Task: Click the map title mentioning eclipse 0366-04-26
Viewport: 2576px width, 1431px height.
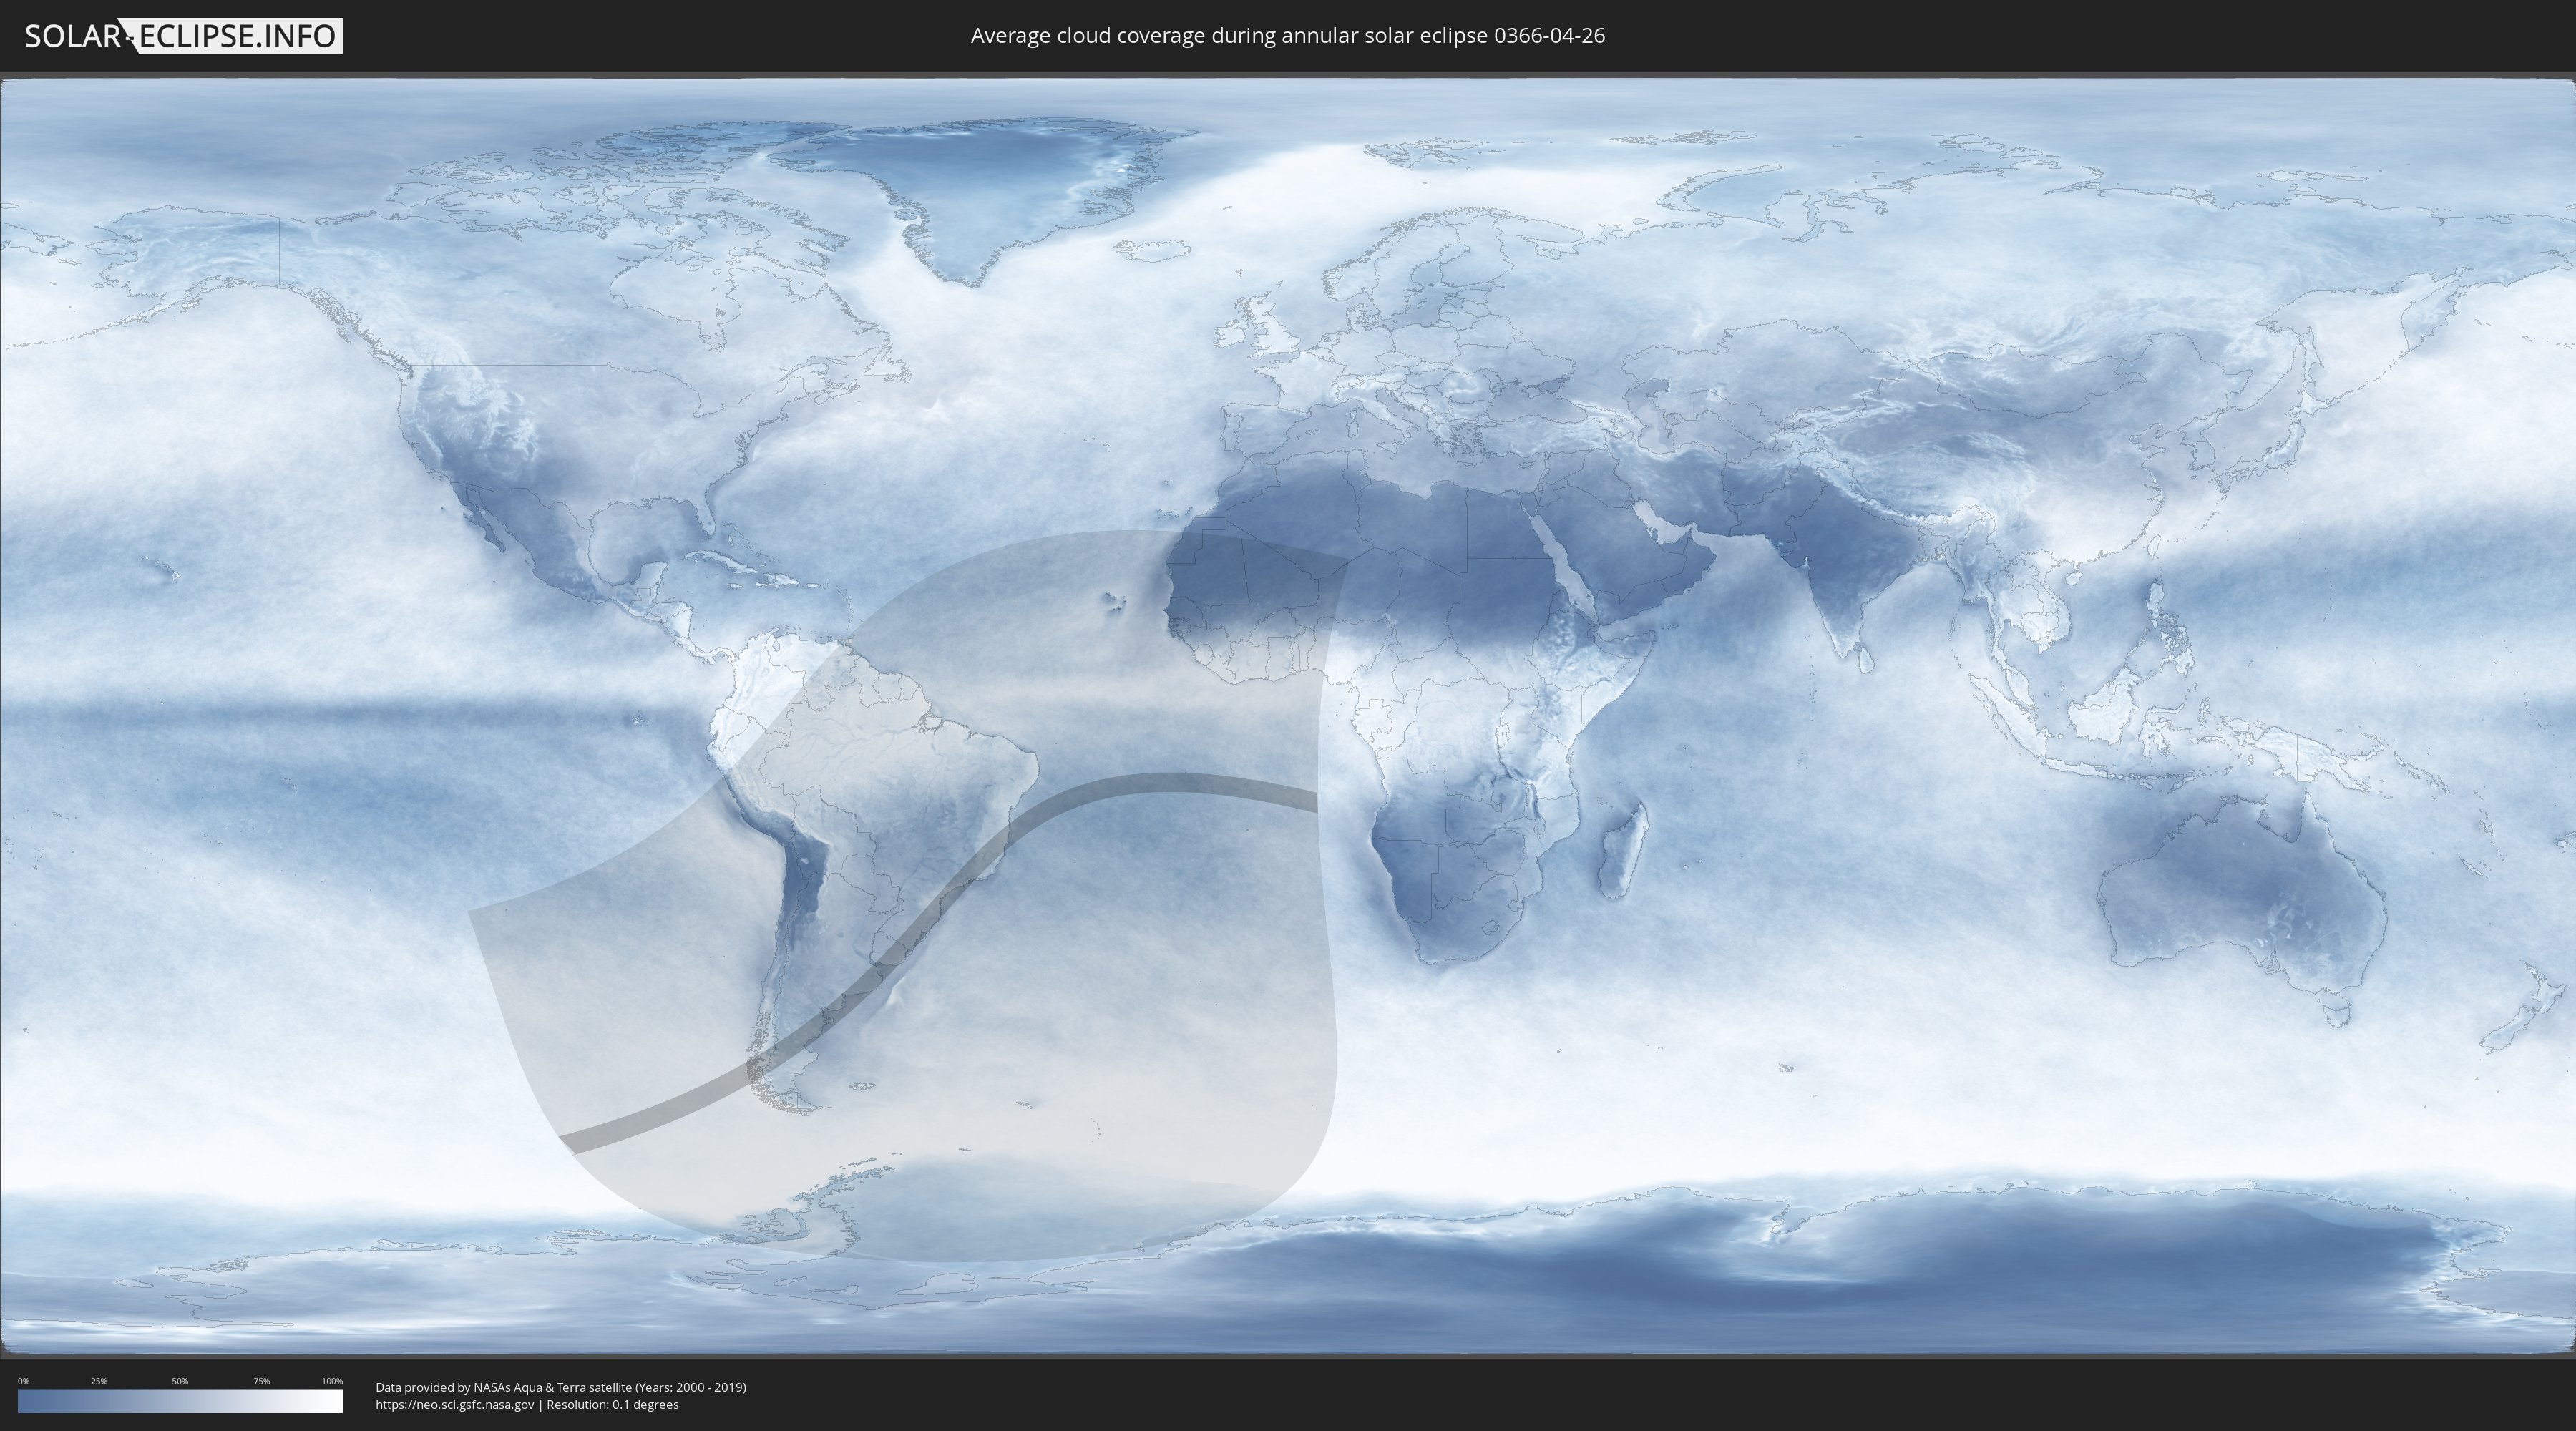Action: coord(1287,36)
